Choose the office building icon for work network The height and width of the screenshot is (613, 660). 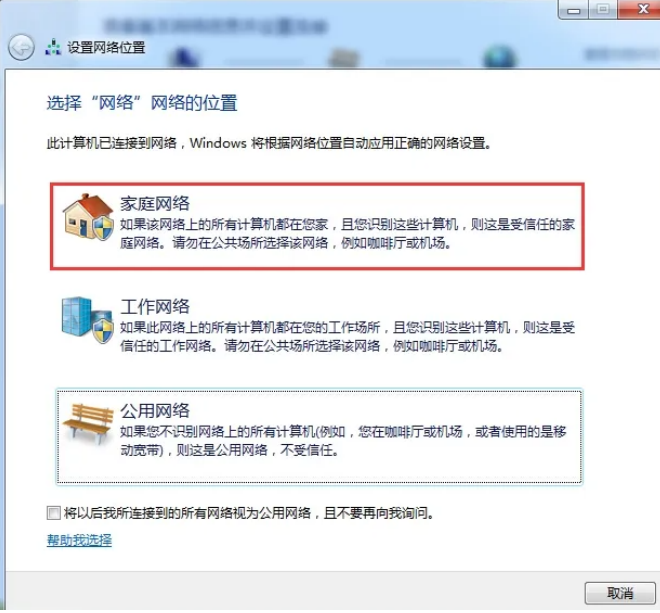point(87,320)
